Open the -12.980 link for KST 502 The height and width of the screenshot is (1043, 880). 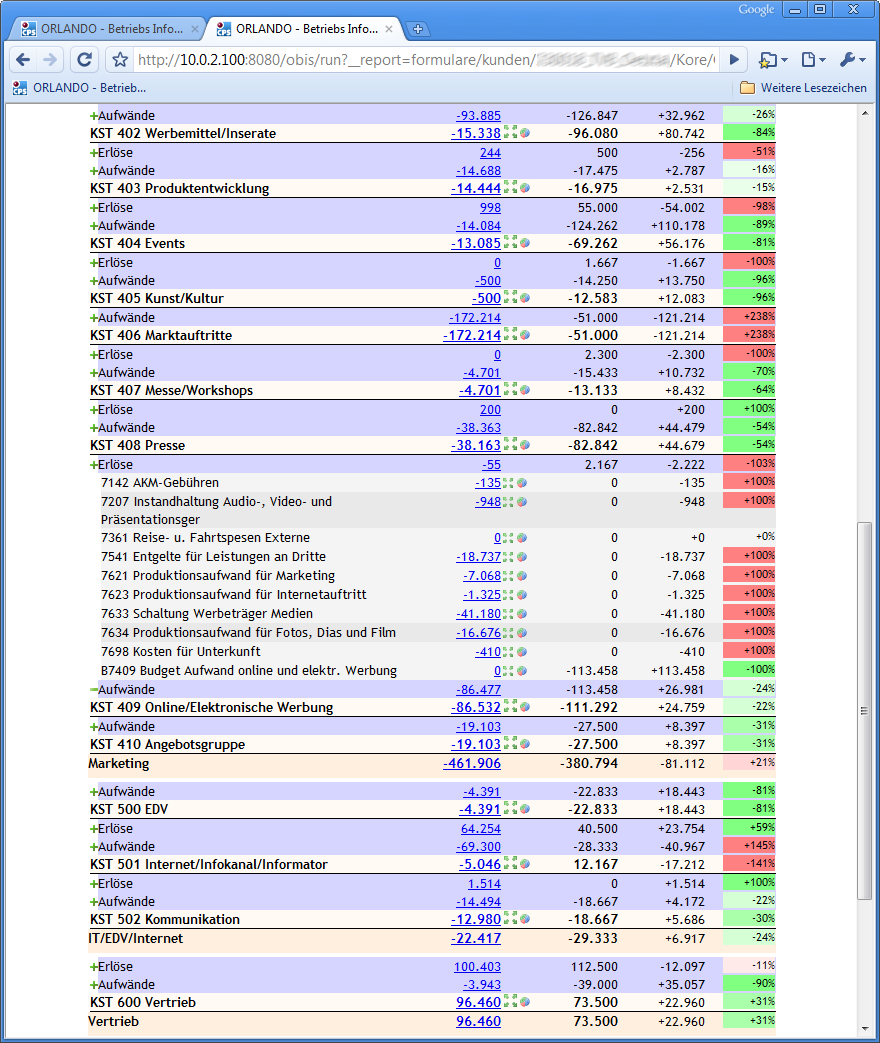coord(476,919)
